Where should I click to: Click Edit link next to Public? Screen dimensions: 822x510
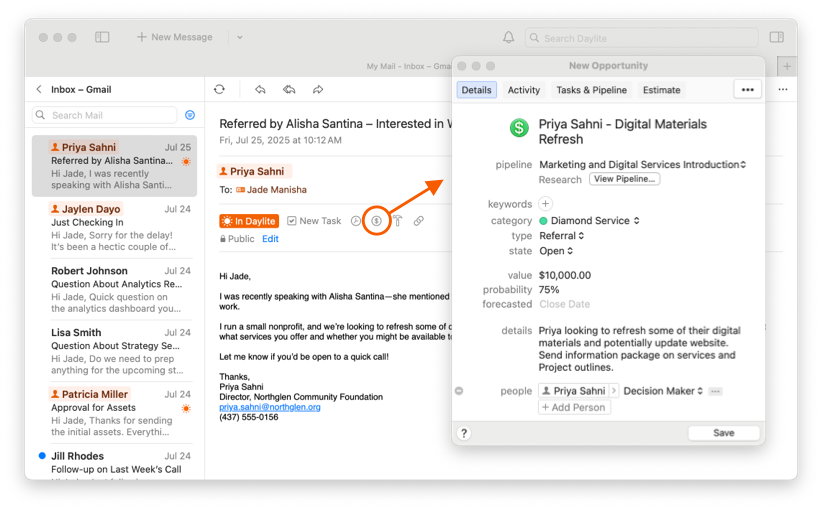click(271, 239)
